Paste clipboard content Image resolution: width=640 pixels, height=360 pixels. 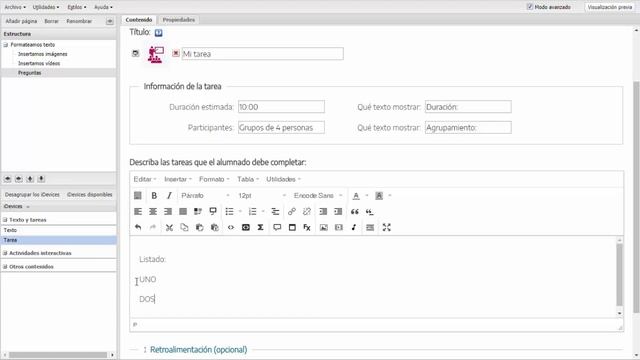(x=199, y=227)
